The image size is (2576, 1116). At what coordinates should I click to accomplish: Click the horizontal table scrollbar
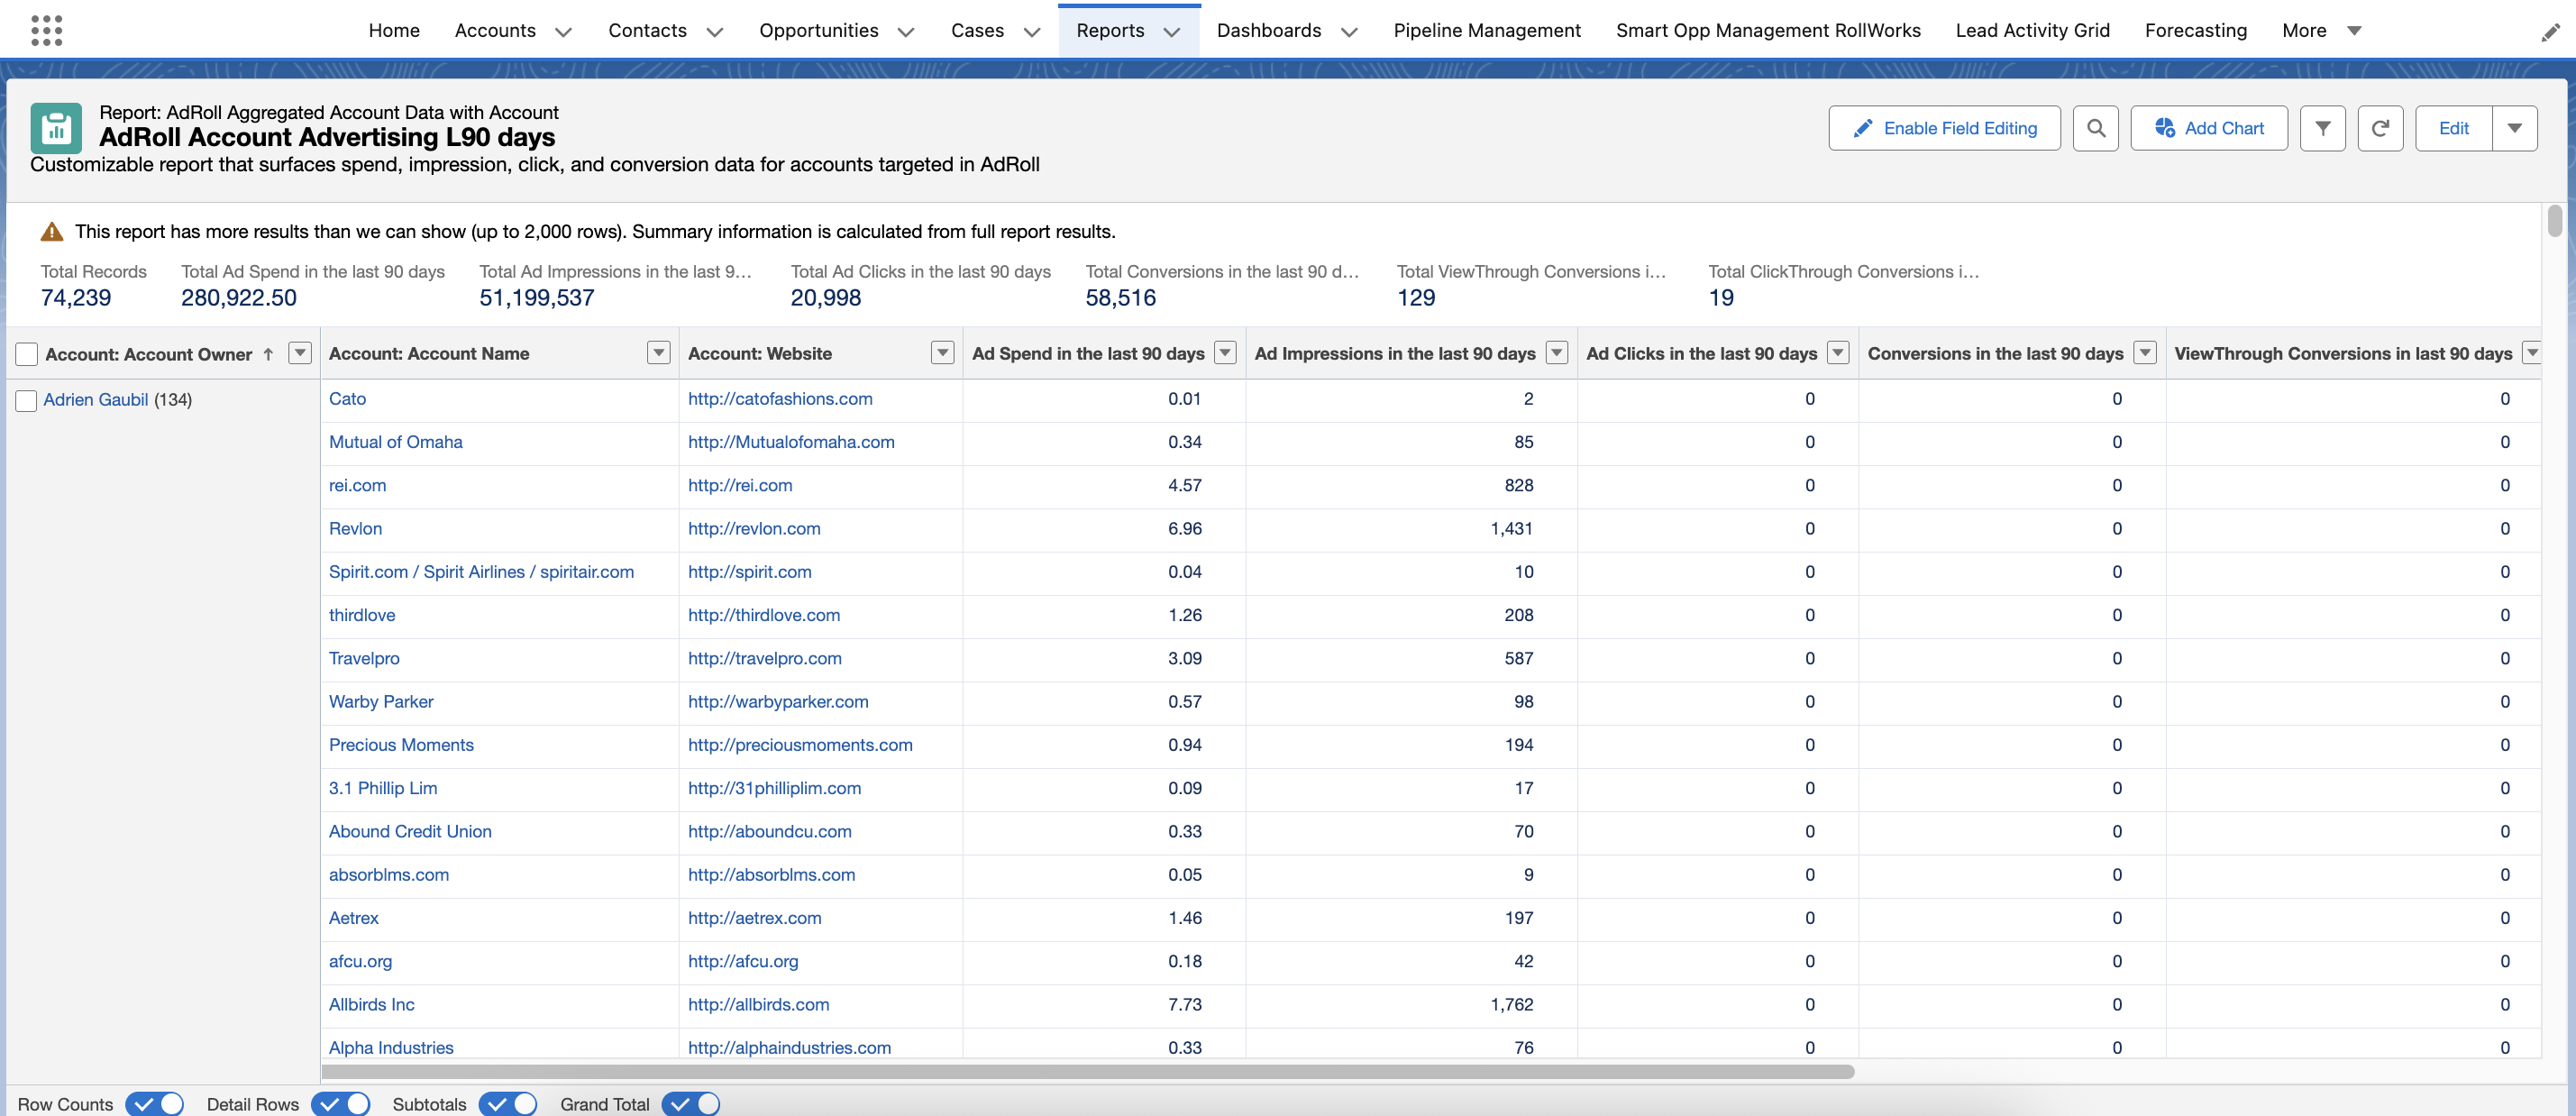coord(1087,1071)
